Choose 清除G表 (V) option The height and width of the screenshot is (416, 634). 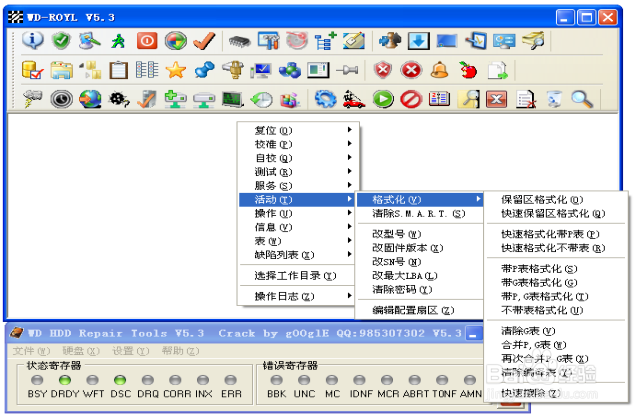pyautogui.click(x=556, y=331)
